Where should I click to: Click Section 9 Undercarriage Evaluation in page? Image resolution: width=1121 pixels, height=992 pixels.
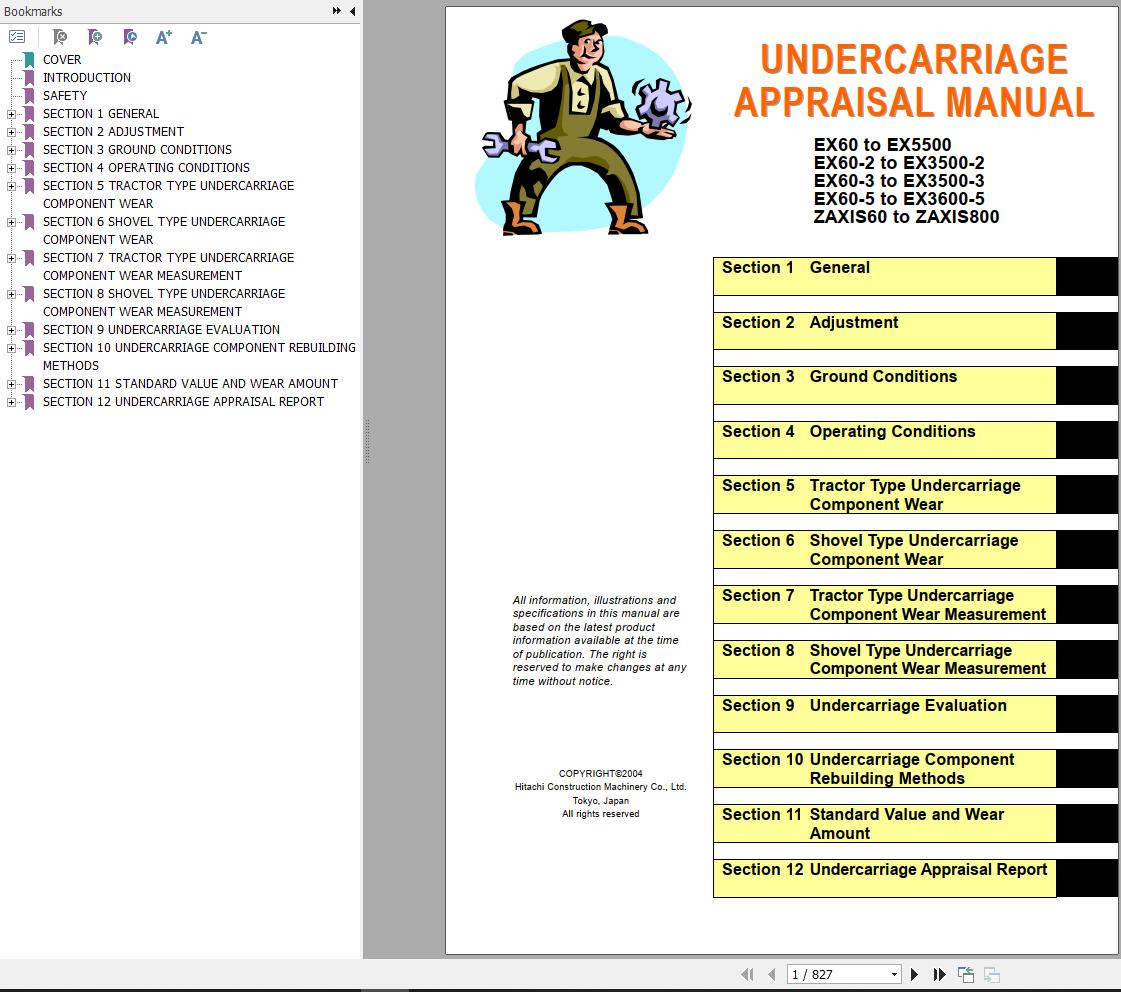point(884,713)
